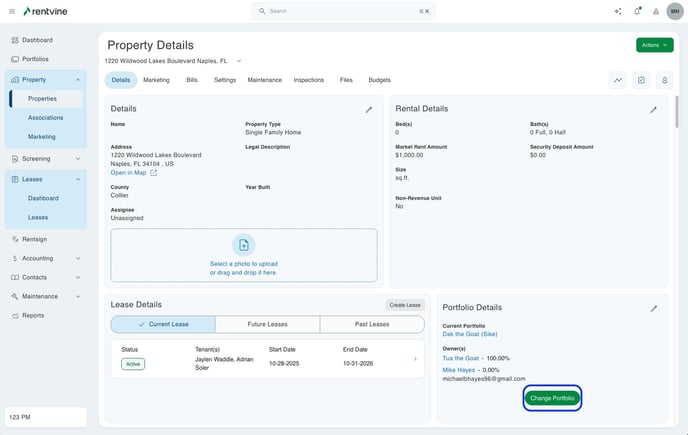
Task: Switch to the Bills tab
Action: [x=192, y=80]
